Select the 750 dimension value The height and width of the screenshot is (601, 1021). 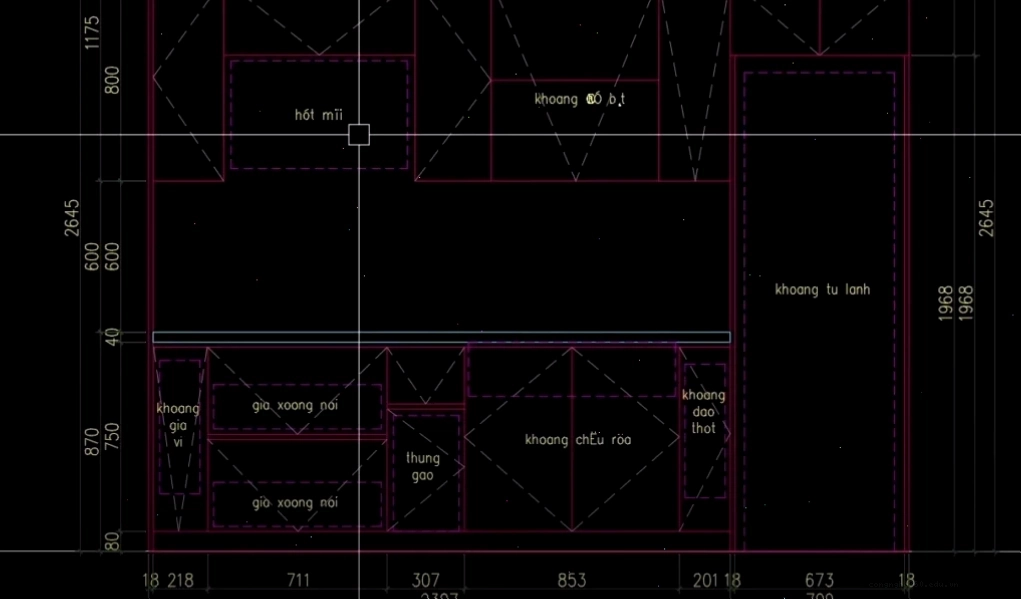click(113, 436)
